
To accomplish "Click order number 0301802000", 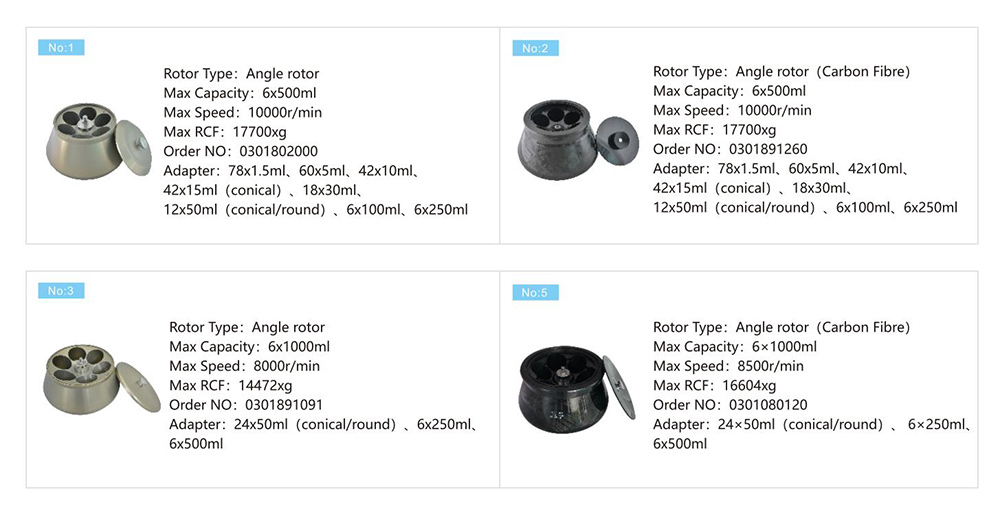I will (x=283, y=150).
